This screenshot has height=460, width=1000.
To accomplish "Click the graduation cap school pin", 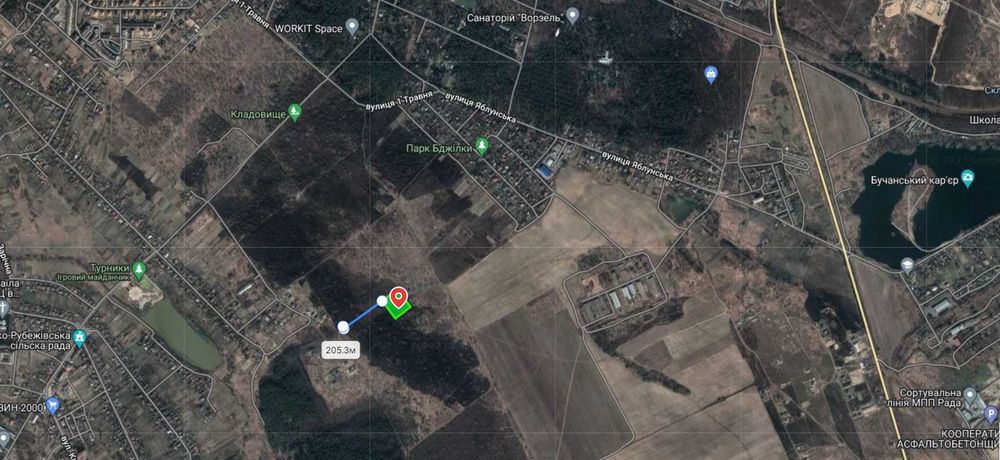I will [x=908, y=265].
